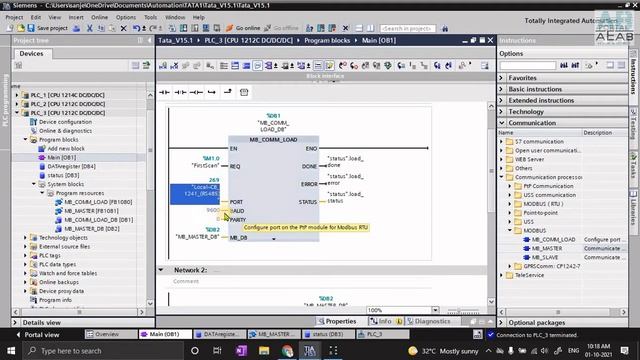The image size is (640, 360).
Task: Open Windows Task View in taskbar
Action: (217, 351)
